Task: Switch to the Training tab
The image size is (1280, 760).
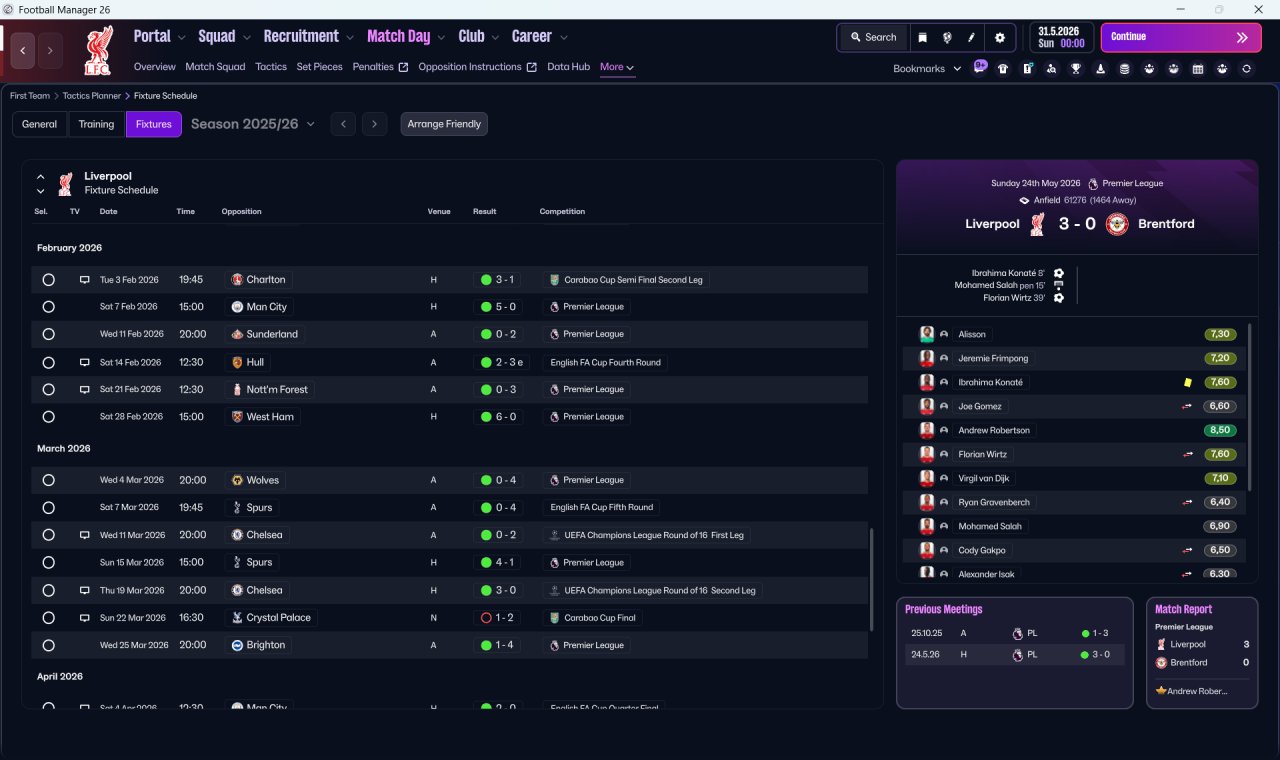Action: [x=96, y=124]
